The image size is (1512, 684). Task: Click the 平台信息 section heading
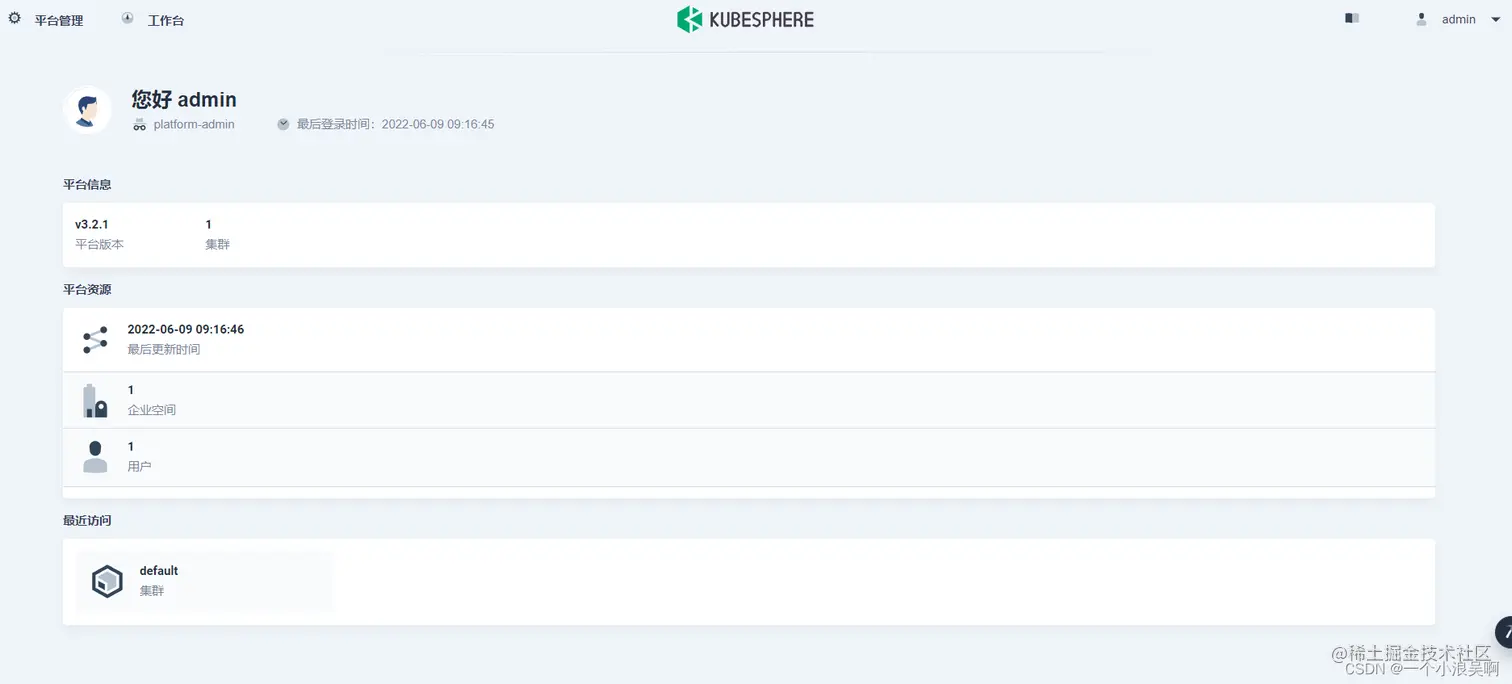pyautogui.click(x=87, y=185)
